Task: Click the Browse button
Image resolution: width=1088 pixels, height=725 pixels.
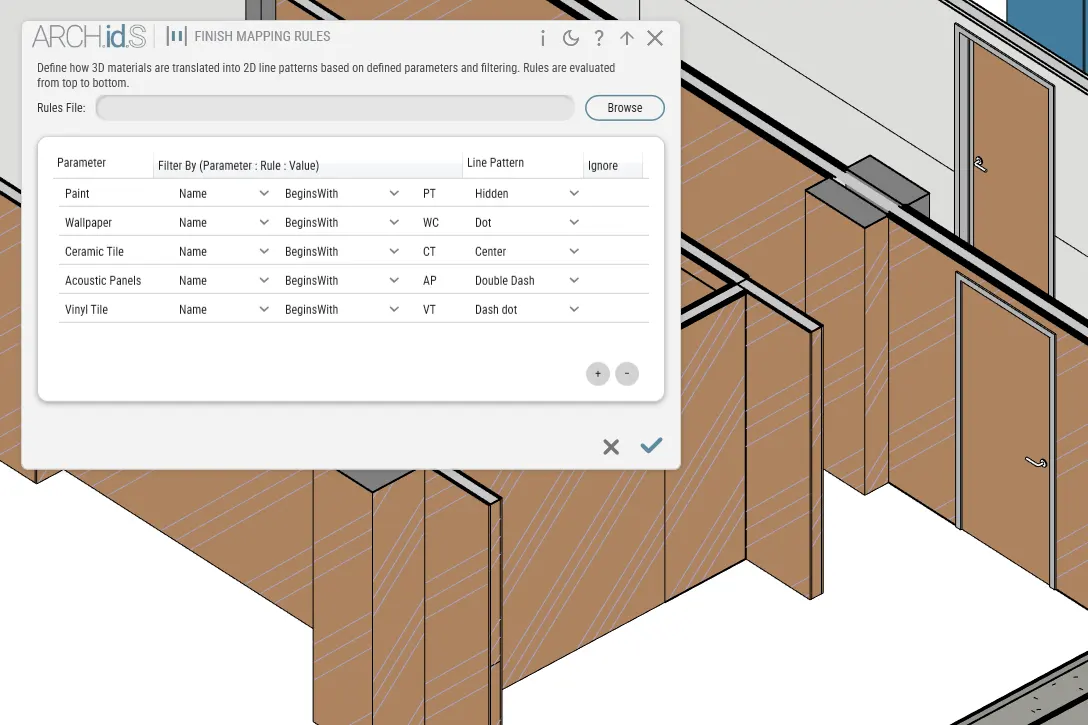Action: pyautogui.click(x=624, y=108)
